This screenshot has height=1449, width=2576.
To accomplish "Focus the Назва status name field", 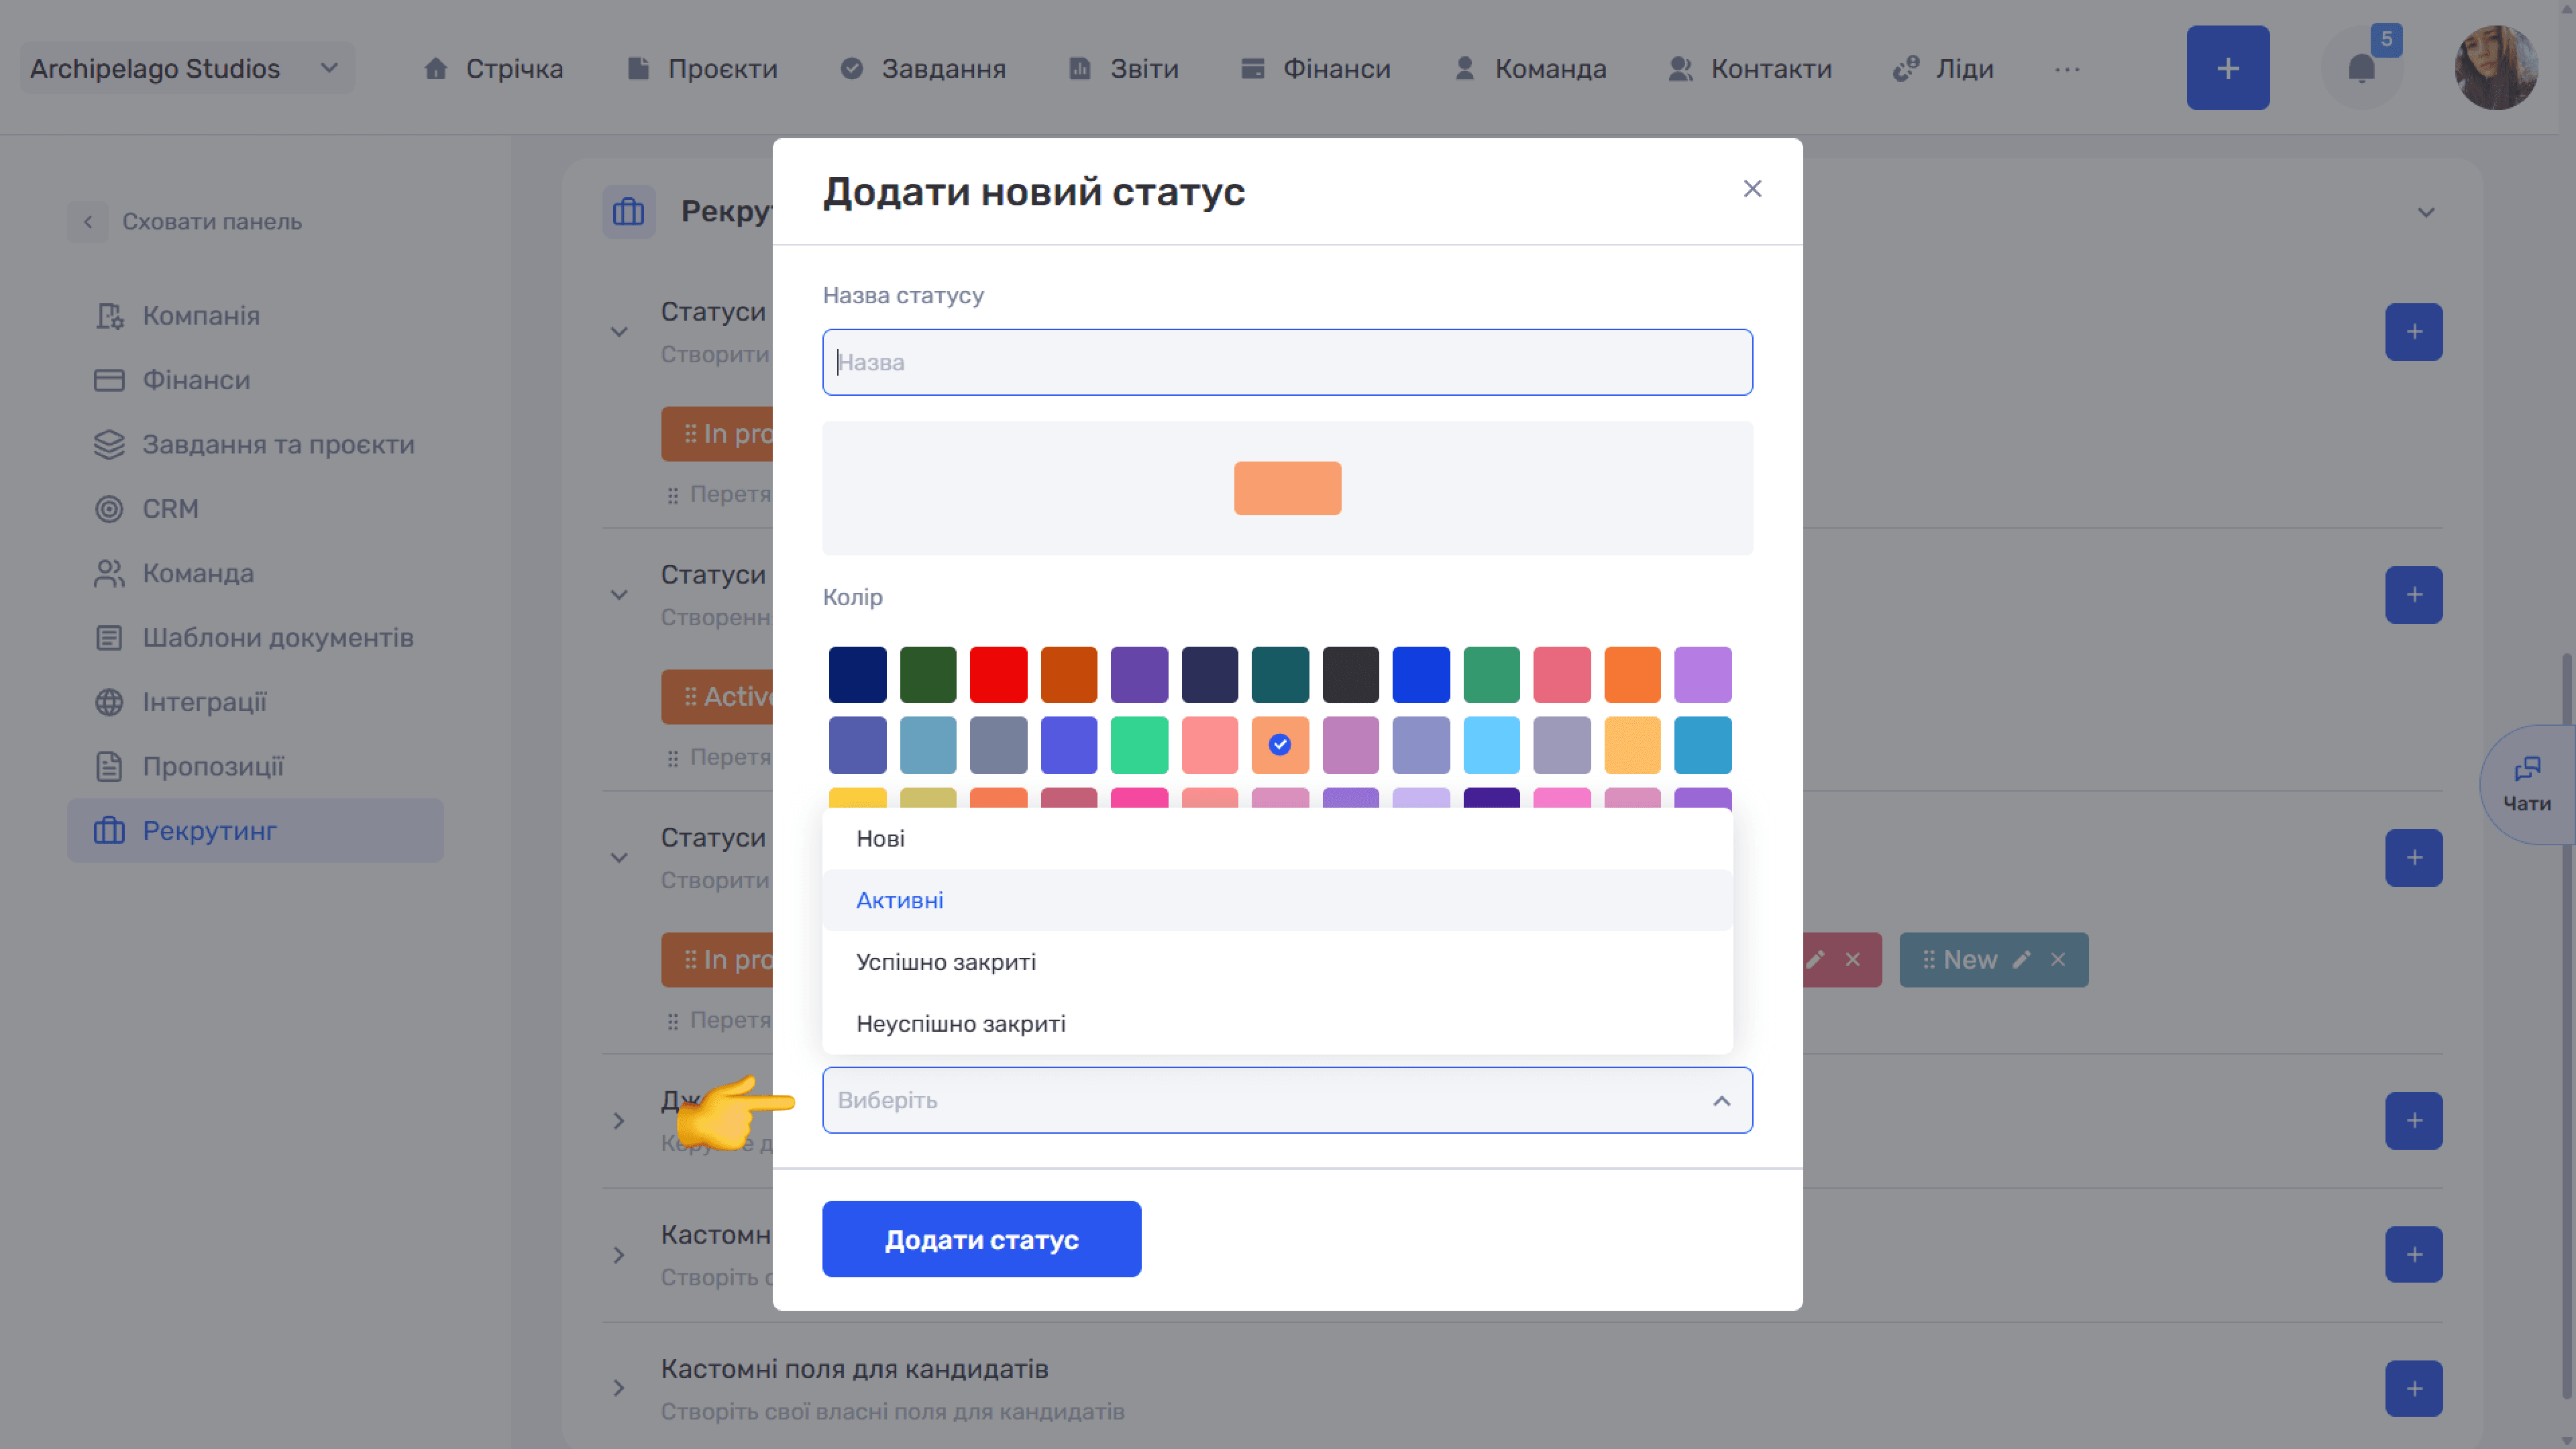I will 1287,362.
